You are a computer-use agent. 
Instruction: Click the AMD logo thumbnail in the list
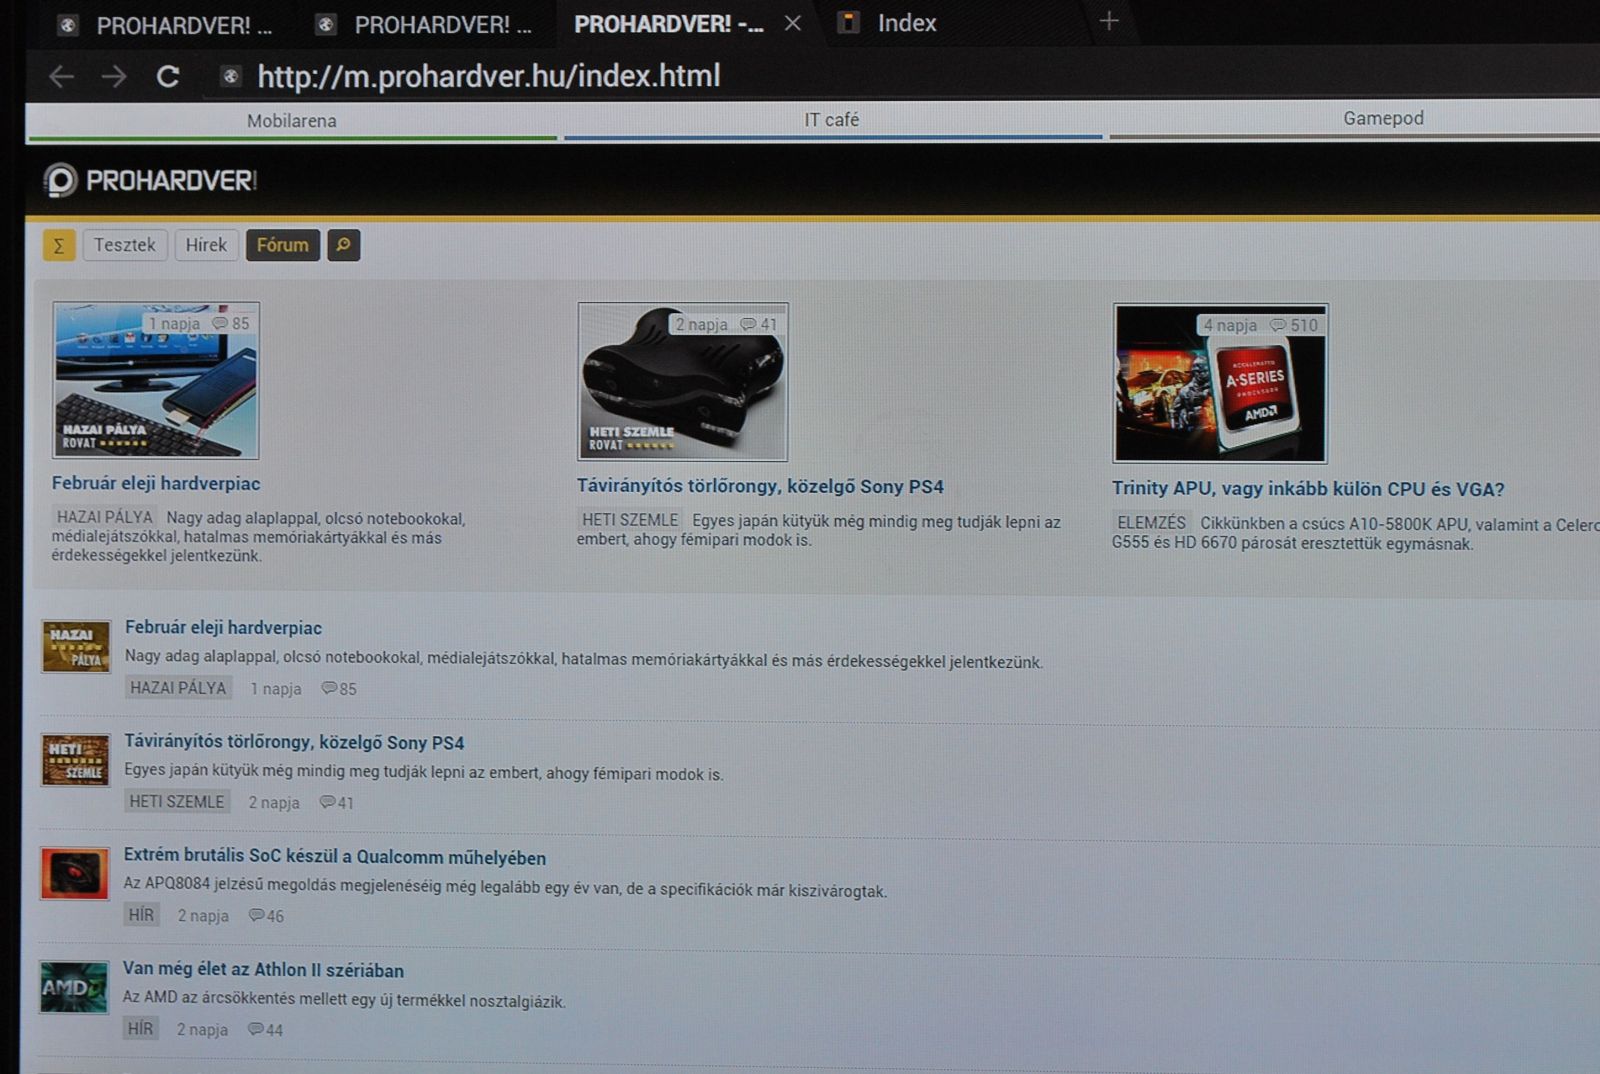click(74, 987)
